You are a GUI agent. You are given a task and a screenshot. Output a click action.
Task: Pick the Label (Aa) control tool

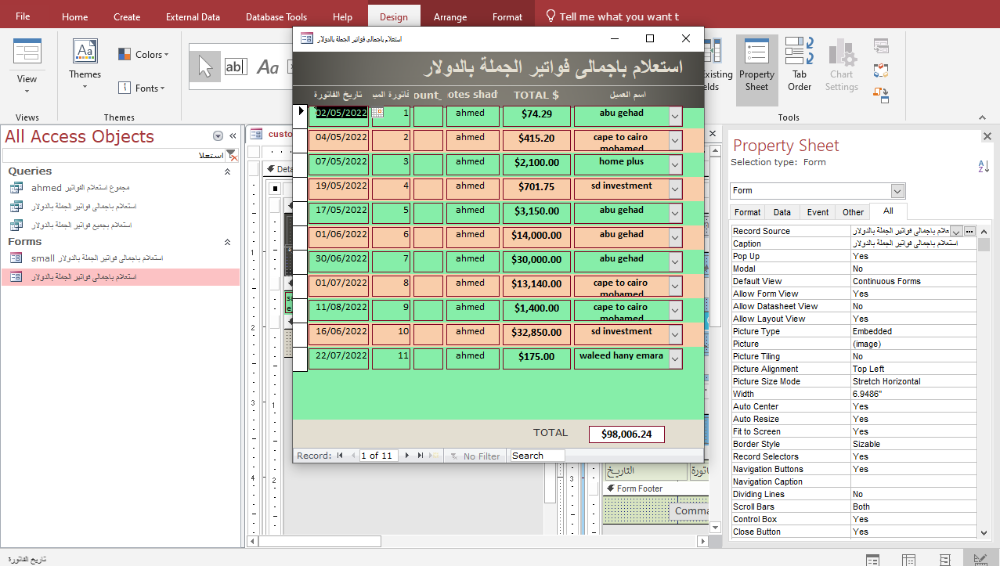267,67
